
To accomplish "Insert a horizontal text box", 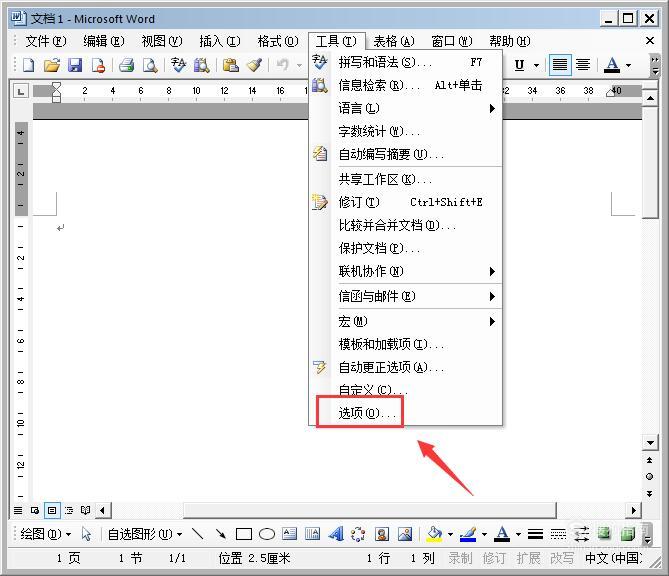I will tap(290, 534).
